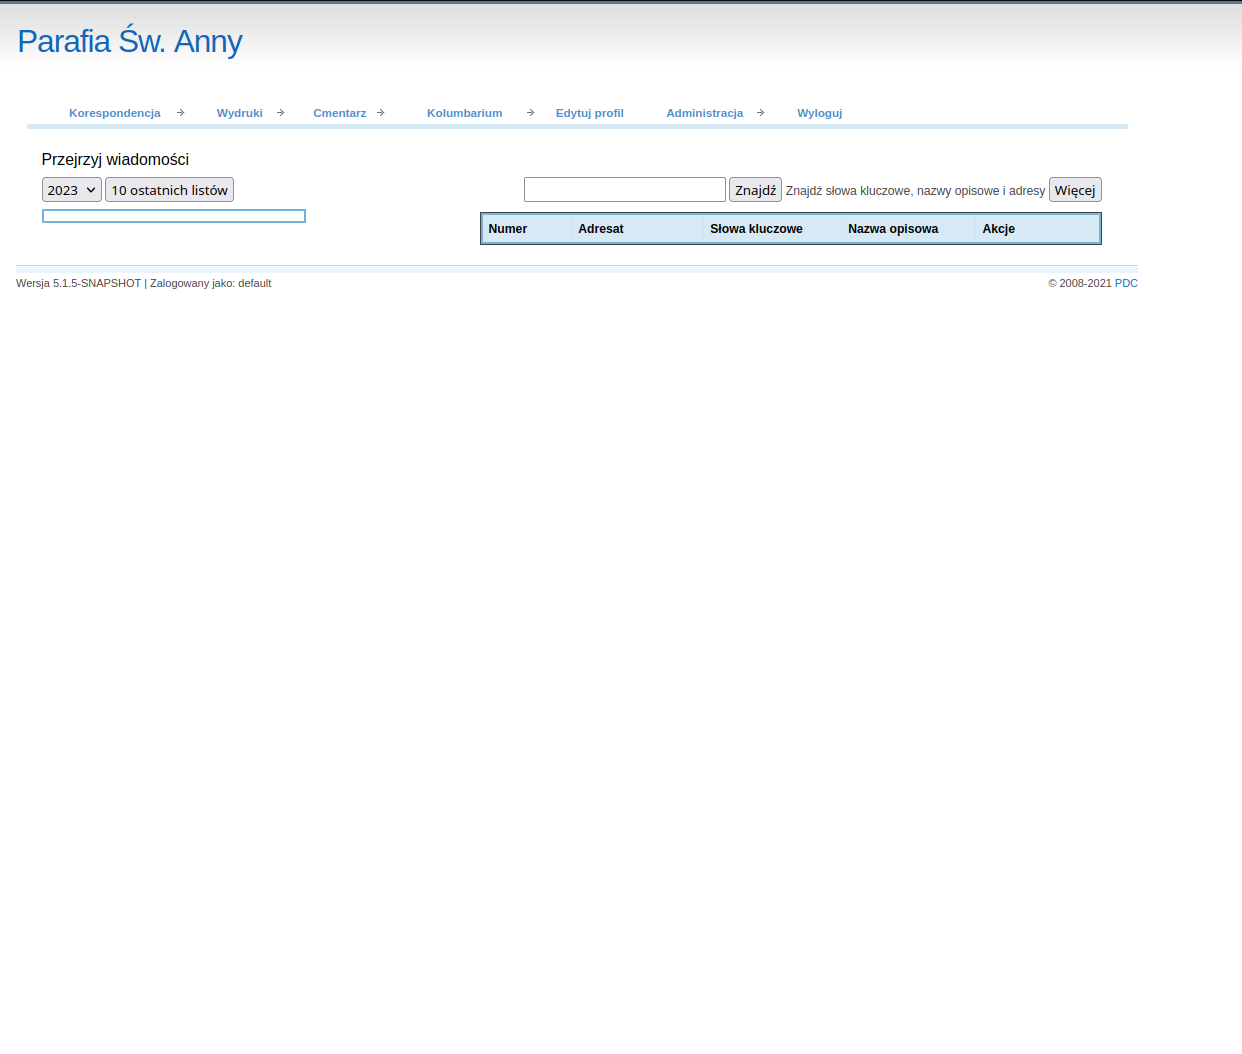Image resolution: width=1242 pixels, height=1054 pixels.
Task: Open the 2023 year dropdown
Action: tap(72, 190)
